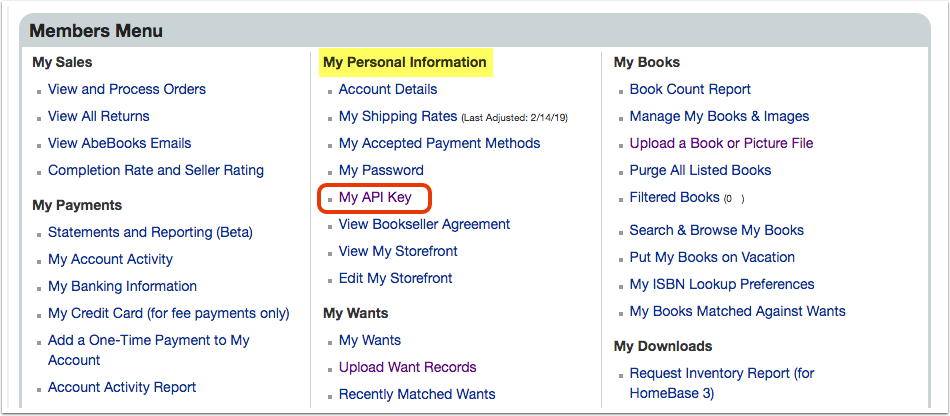Open the My Password page

(x=381, y=171)
